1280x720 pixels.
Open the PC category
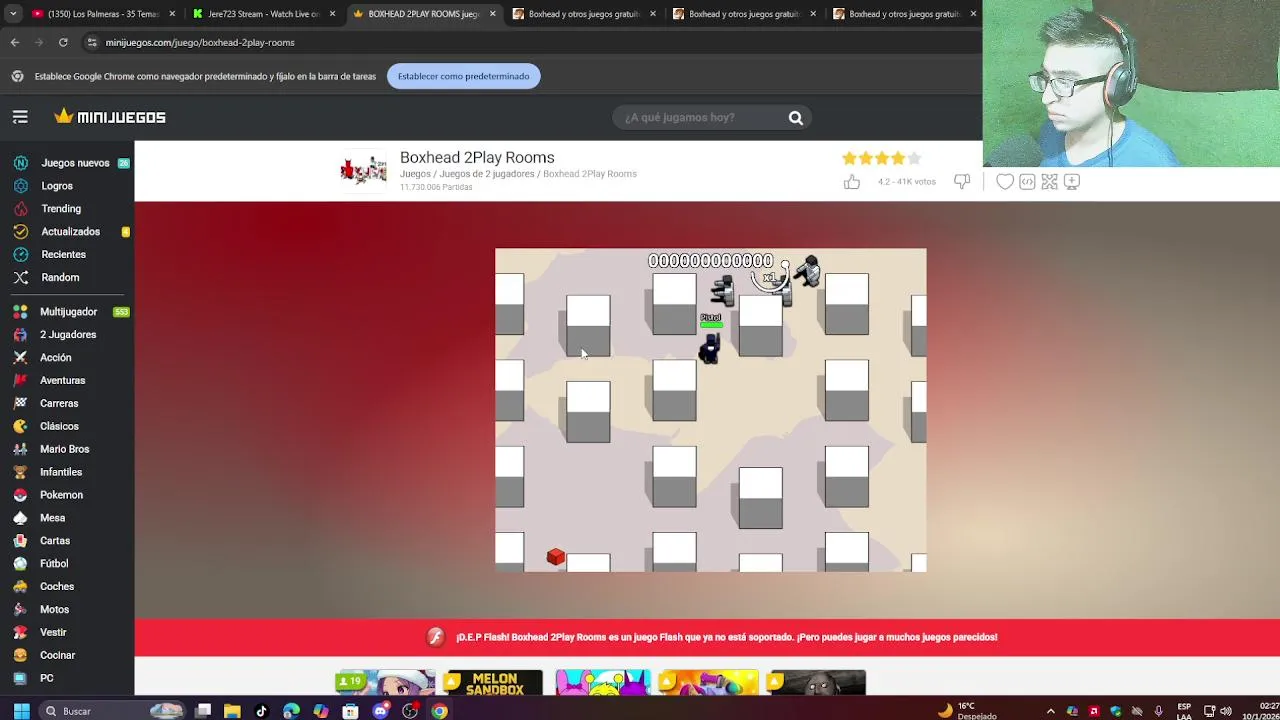coord(47,678)
